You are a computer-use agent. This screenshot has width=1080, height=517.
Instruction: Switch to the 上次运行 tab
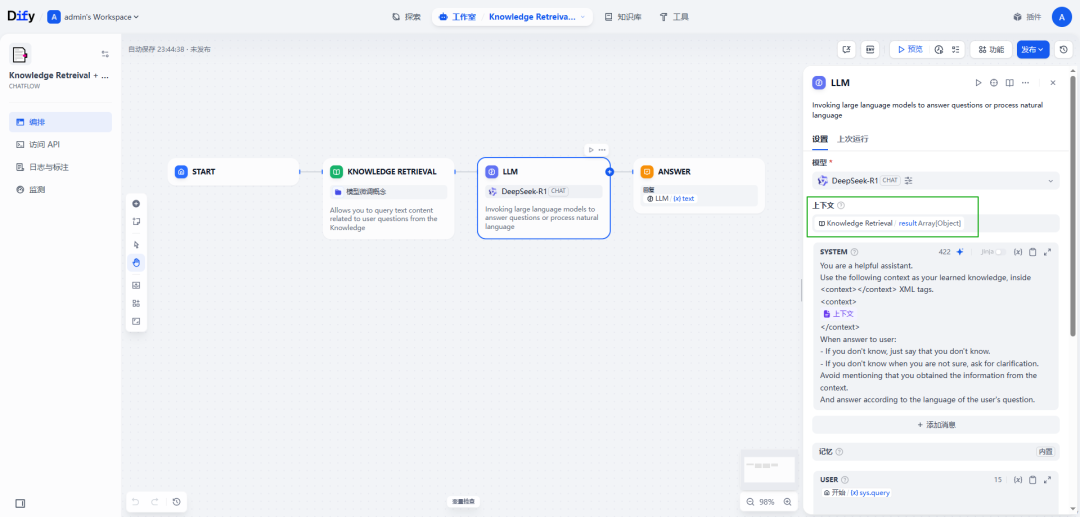click(x=852, y=139)
